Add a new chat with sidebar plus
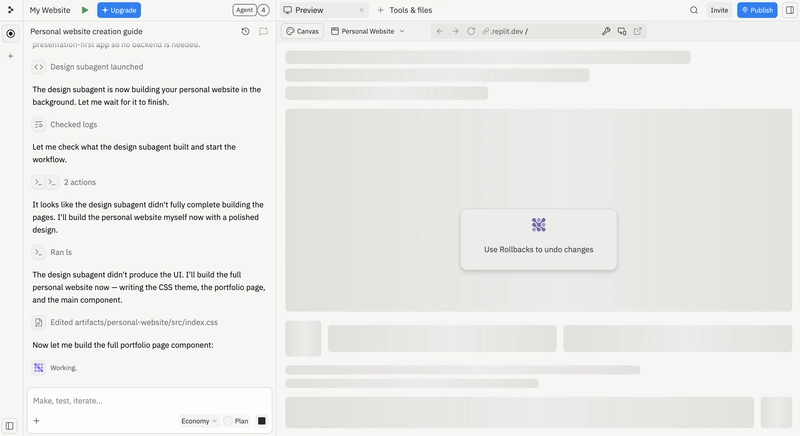 (x=10, y=56)
